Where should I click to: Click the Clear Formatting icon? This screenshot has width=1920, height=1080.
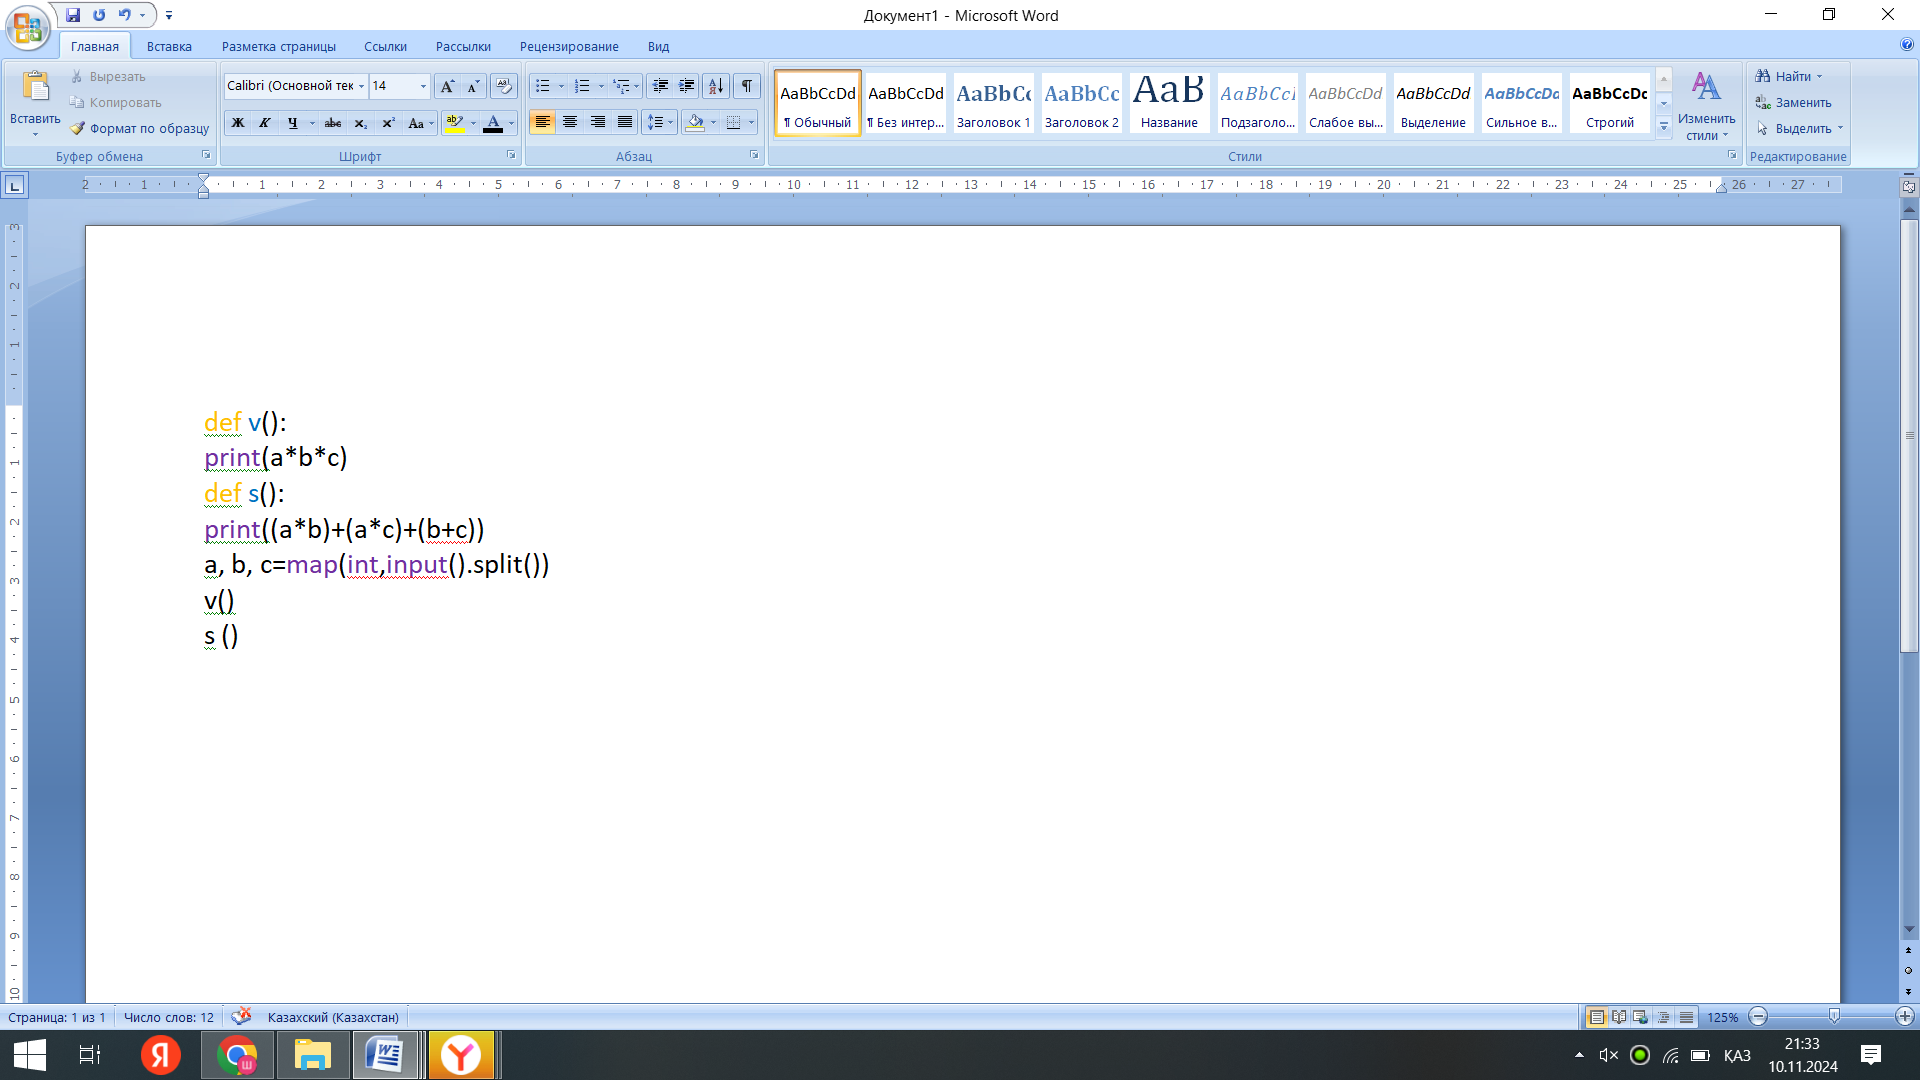tap(504, 86)
